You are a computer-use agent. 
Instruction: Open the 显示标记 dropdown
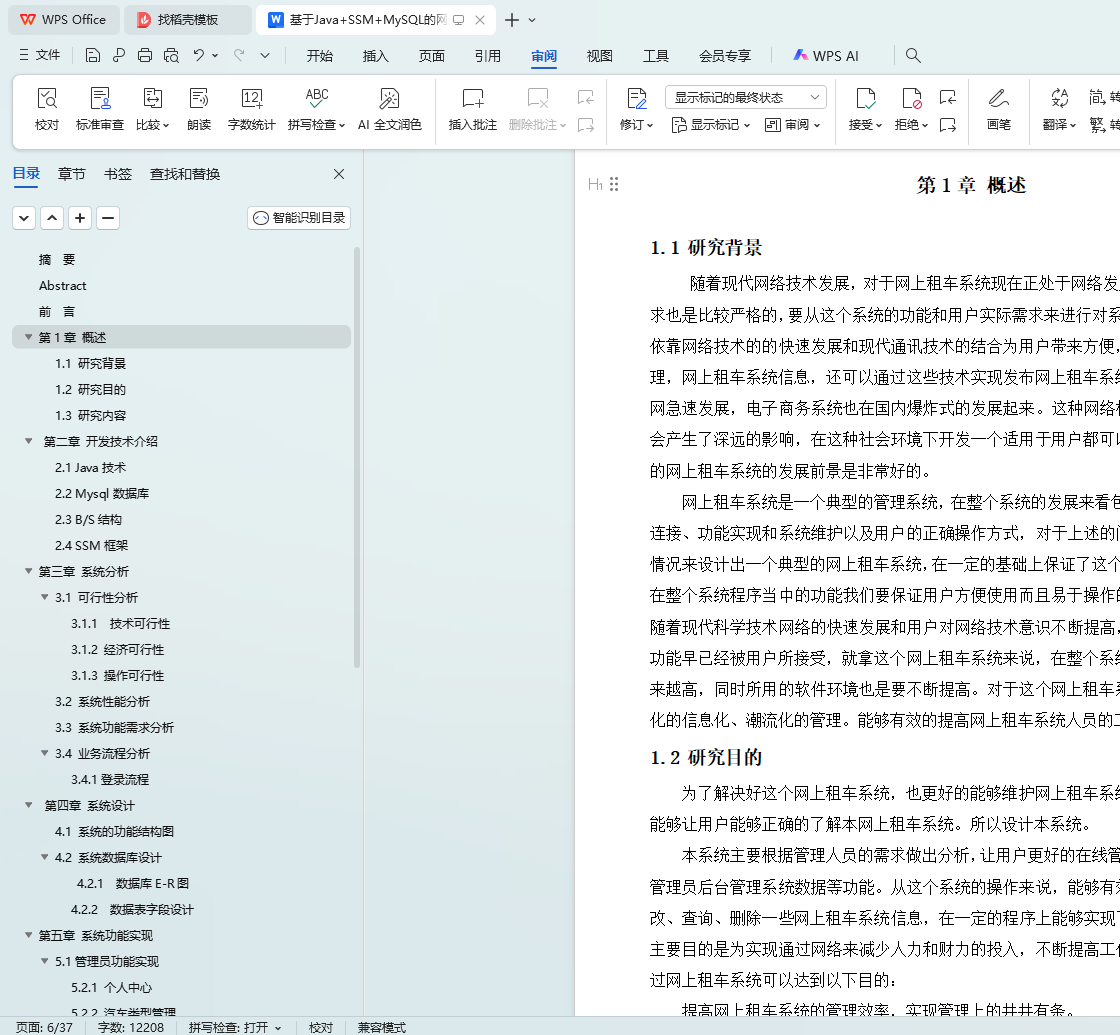[711, 125]
